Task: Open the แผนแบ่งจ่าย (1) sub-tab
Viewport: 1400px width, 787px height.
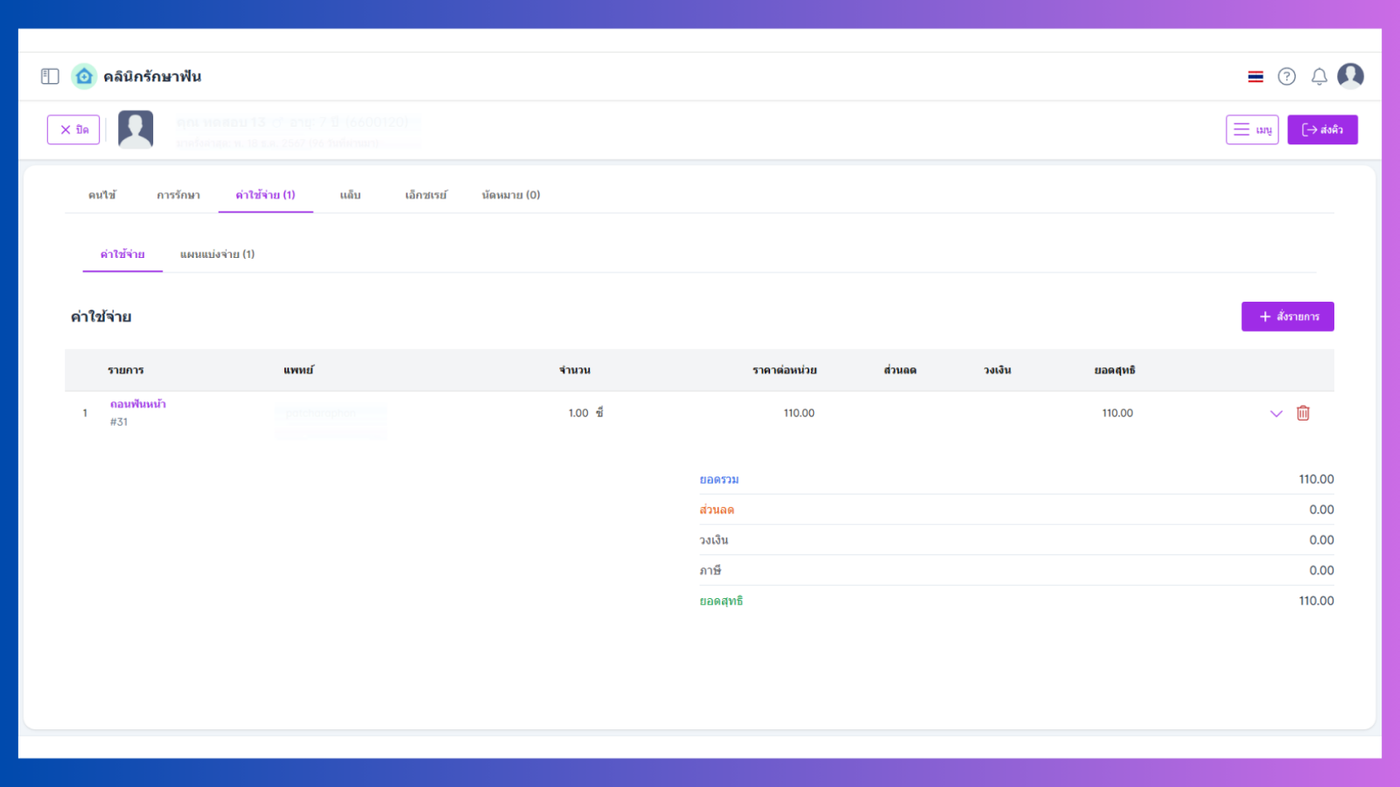Action: click(x=217, y=254)
